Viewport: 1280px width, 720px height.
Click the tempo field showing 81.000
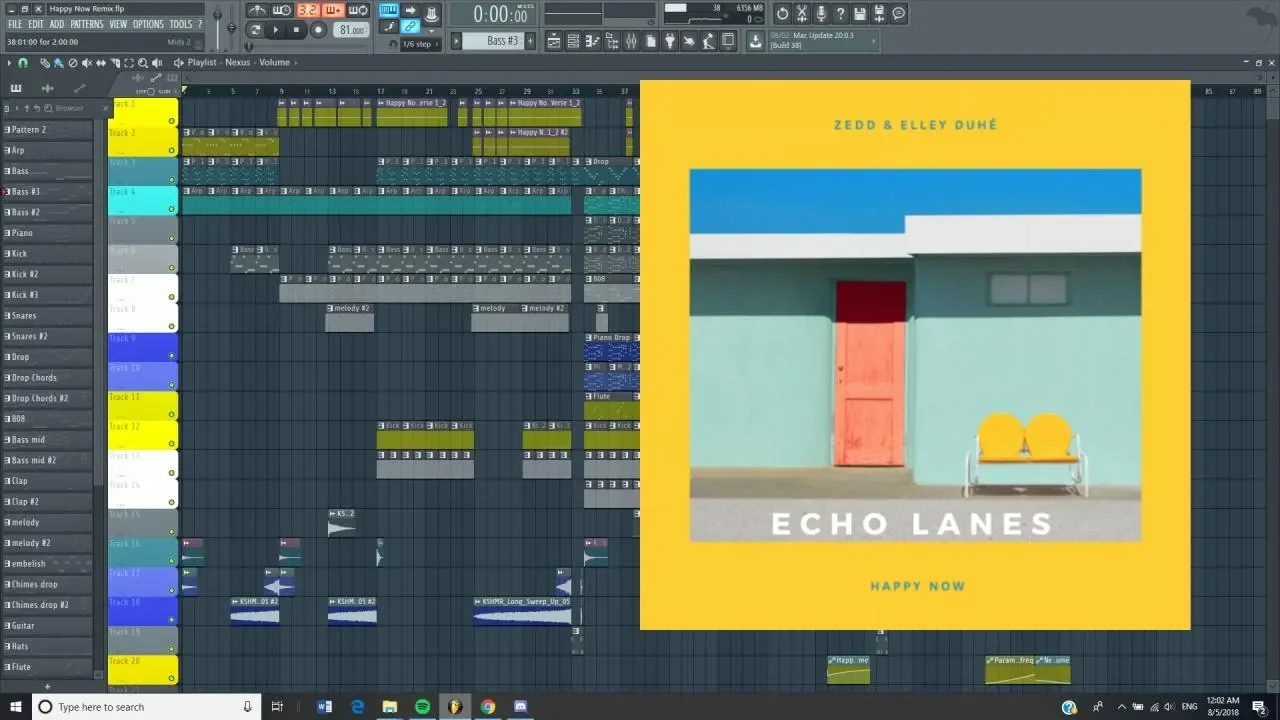[x=351, y=30]
